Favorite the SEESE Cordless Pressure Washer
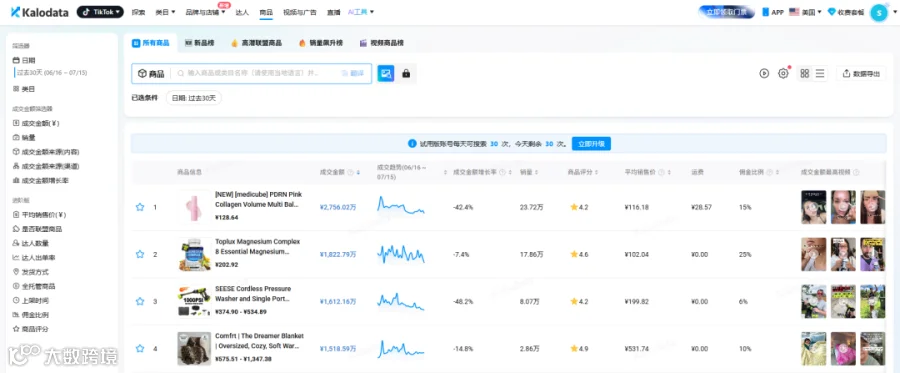This screenshot has width=900, height=373. [x=139, y=301]
